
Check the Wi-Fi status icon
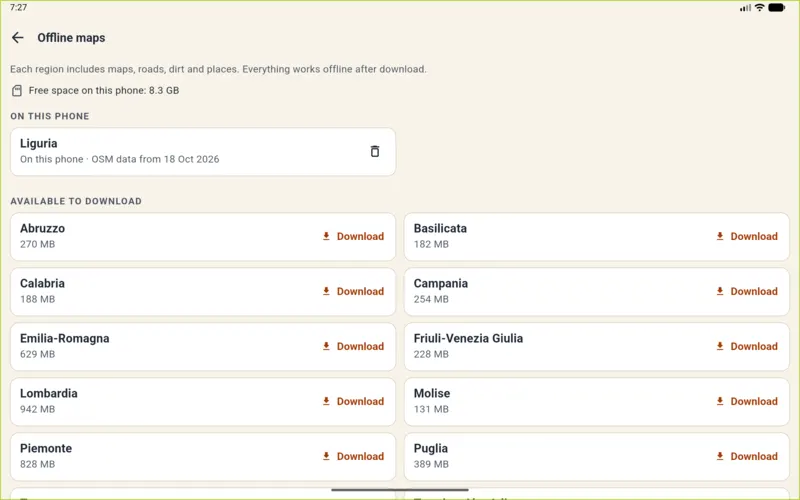click(x=760, y=8)
